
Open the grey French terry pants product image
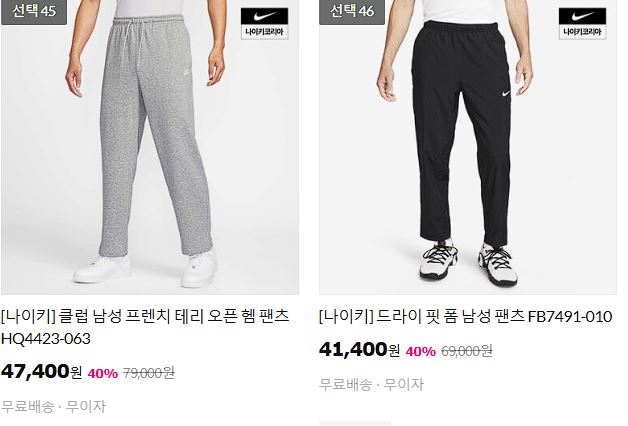(150, 147)
